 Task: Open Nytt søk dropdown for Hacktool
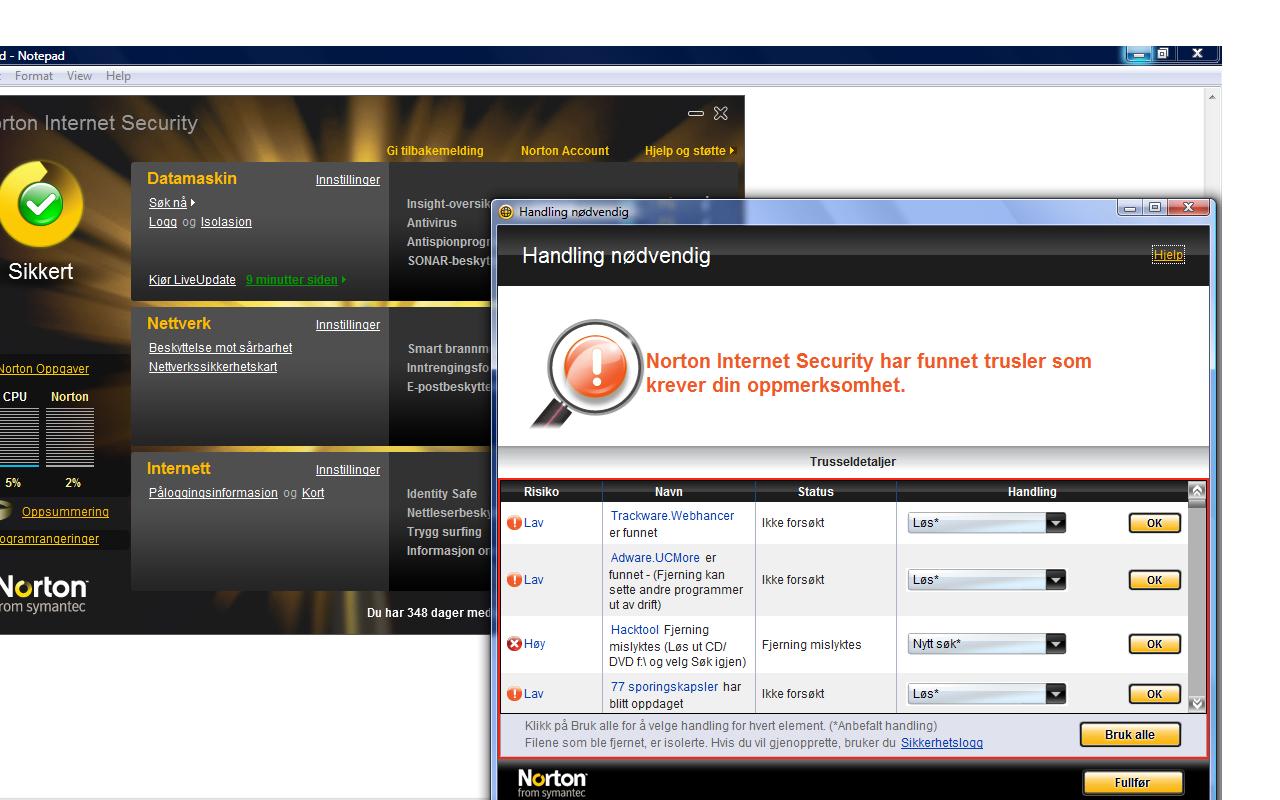tap(1055, 644)
